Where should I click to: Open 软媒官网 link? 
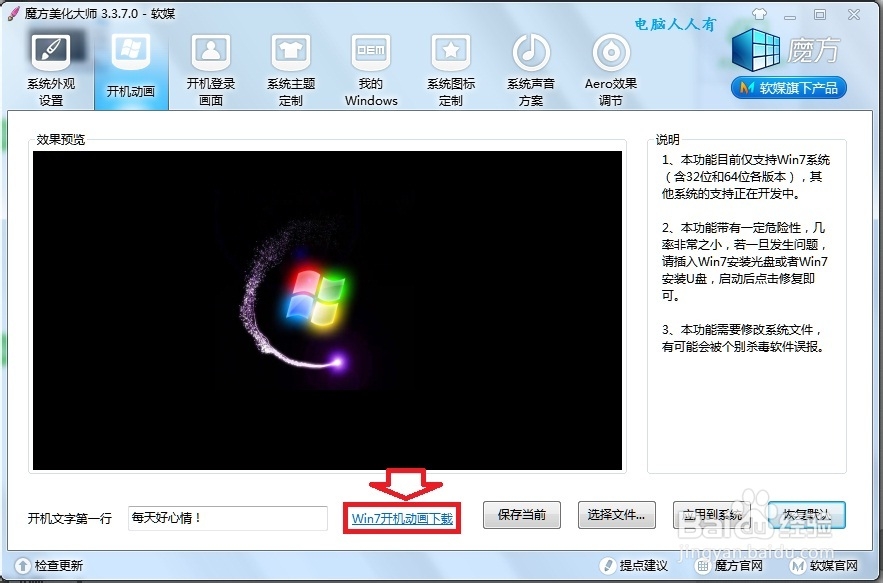pos(833,566)
